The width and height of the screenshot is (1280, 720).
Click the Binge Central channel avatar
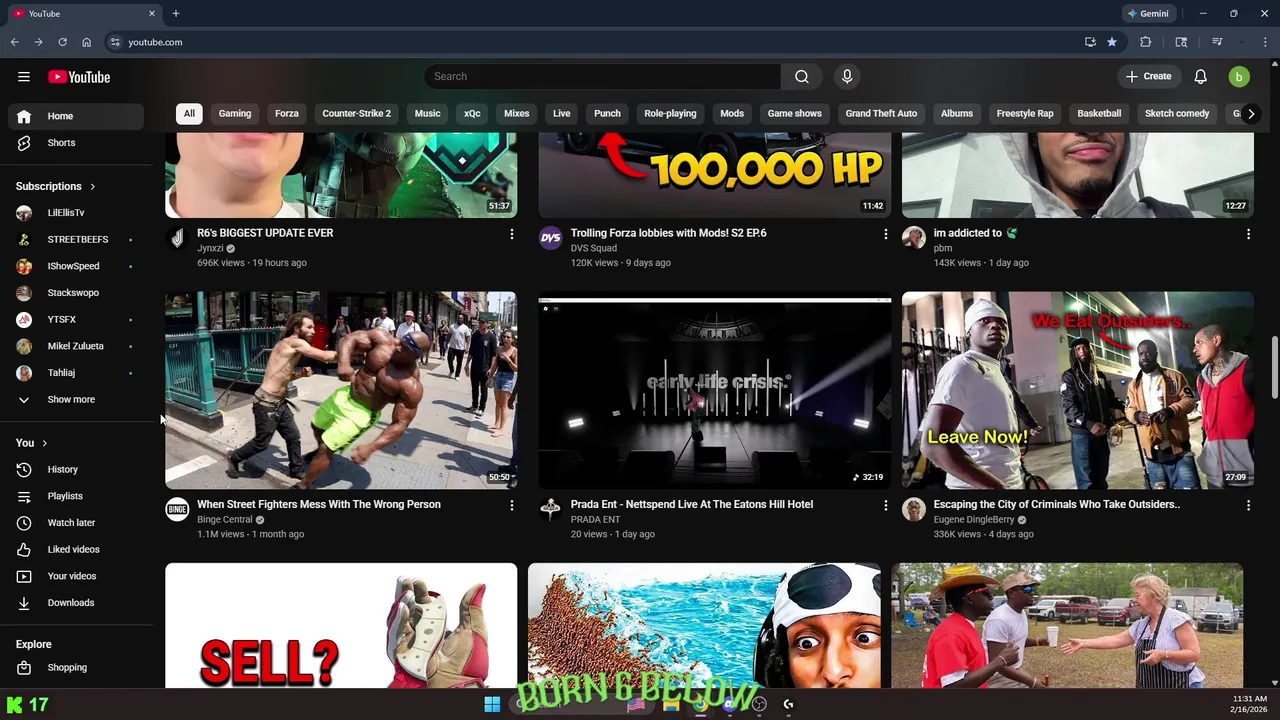coord(177,510)
